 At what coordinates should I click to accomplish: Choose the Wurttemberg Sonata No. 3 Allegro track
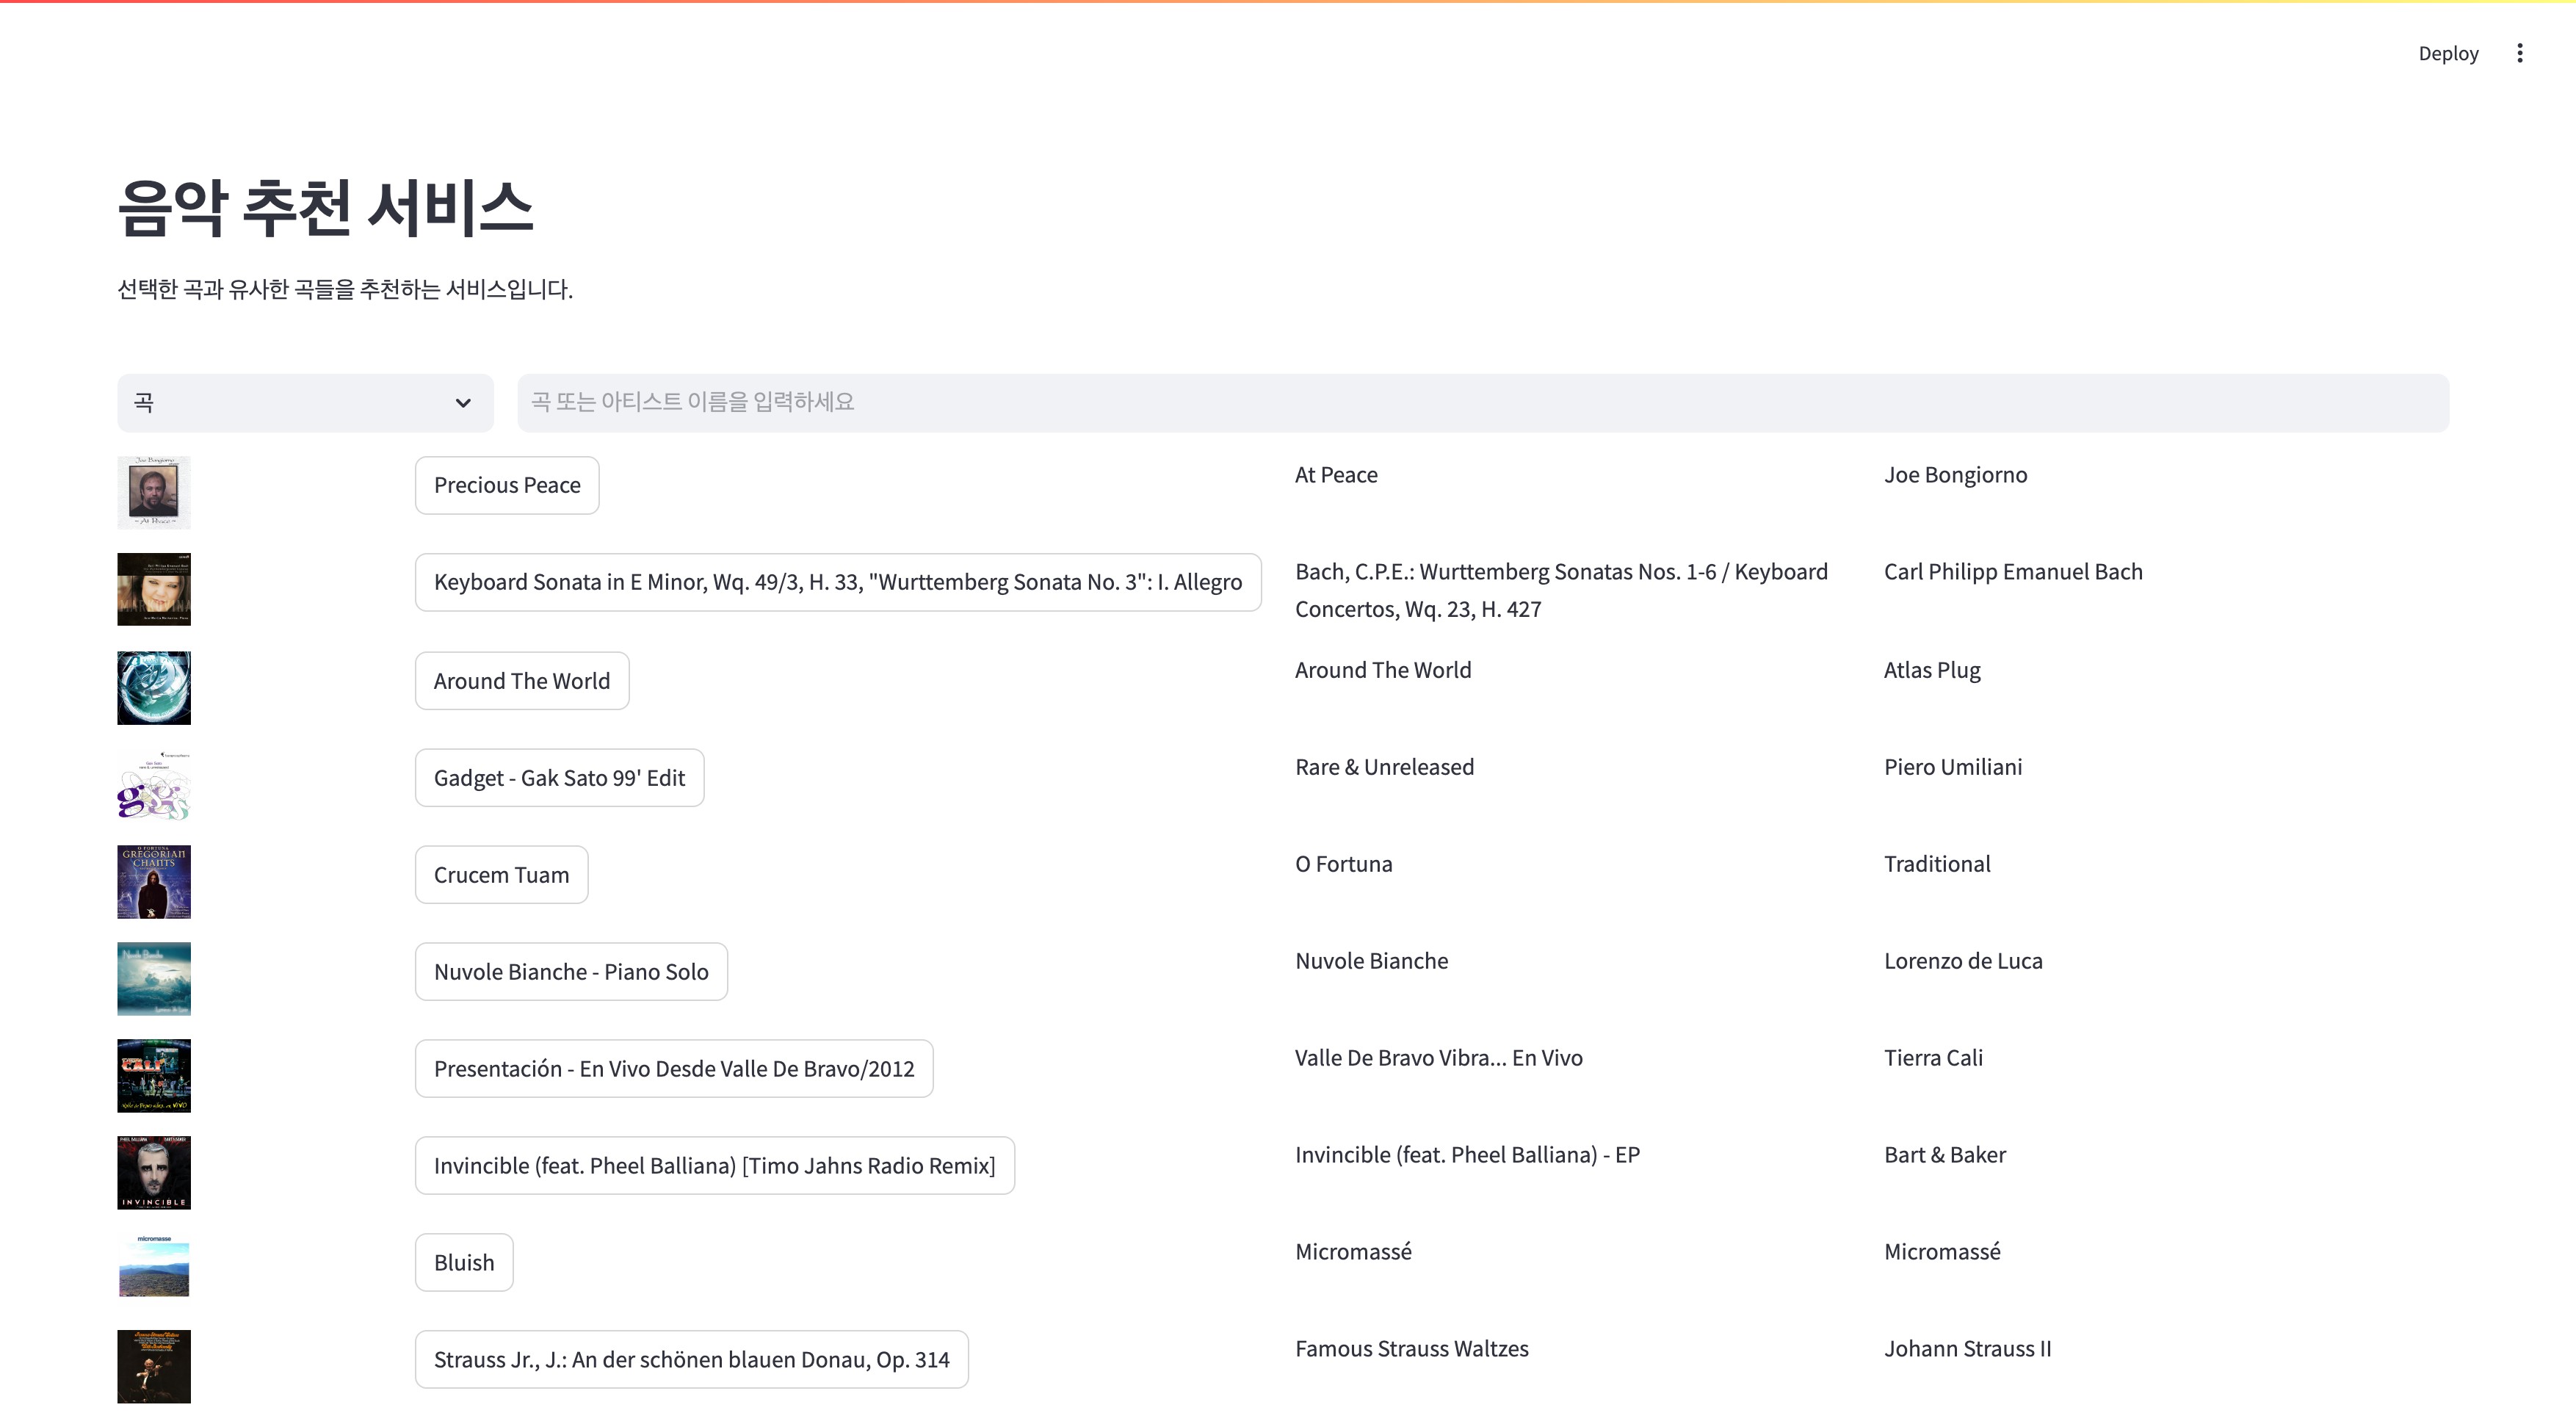coord(837,582)
